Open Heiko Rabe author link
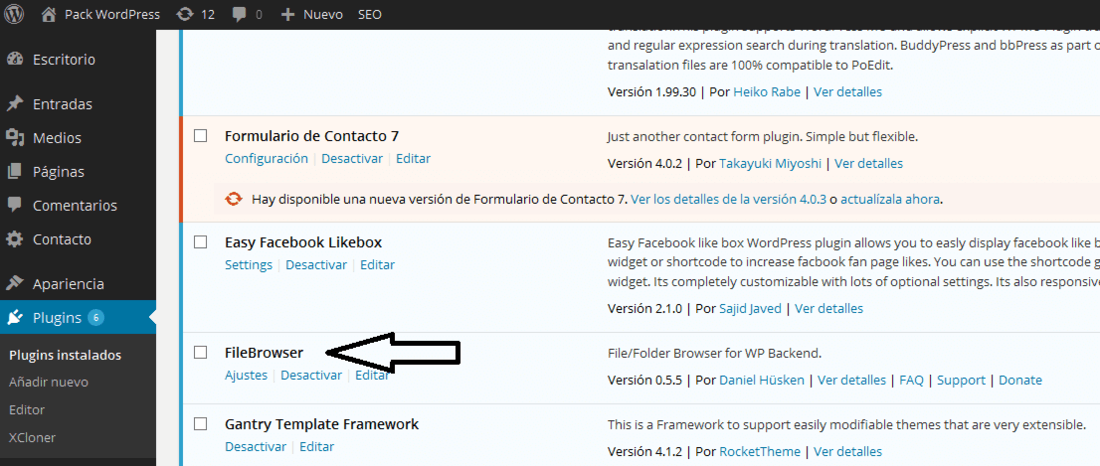1100x466 pixels. click(x=767, y=92)
